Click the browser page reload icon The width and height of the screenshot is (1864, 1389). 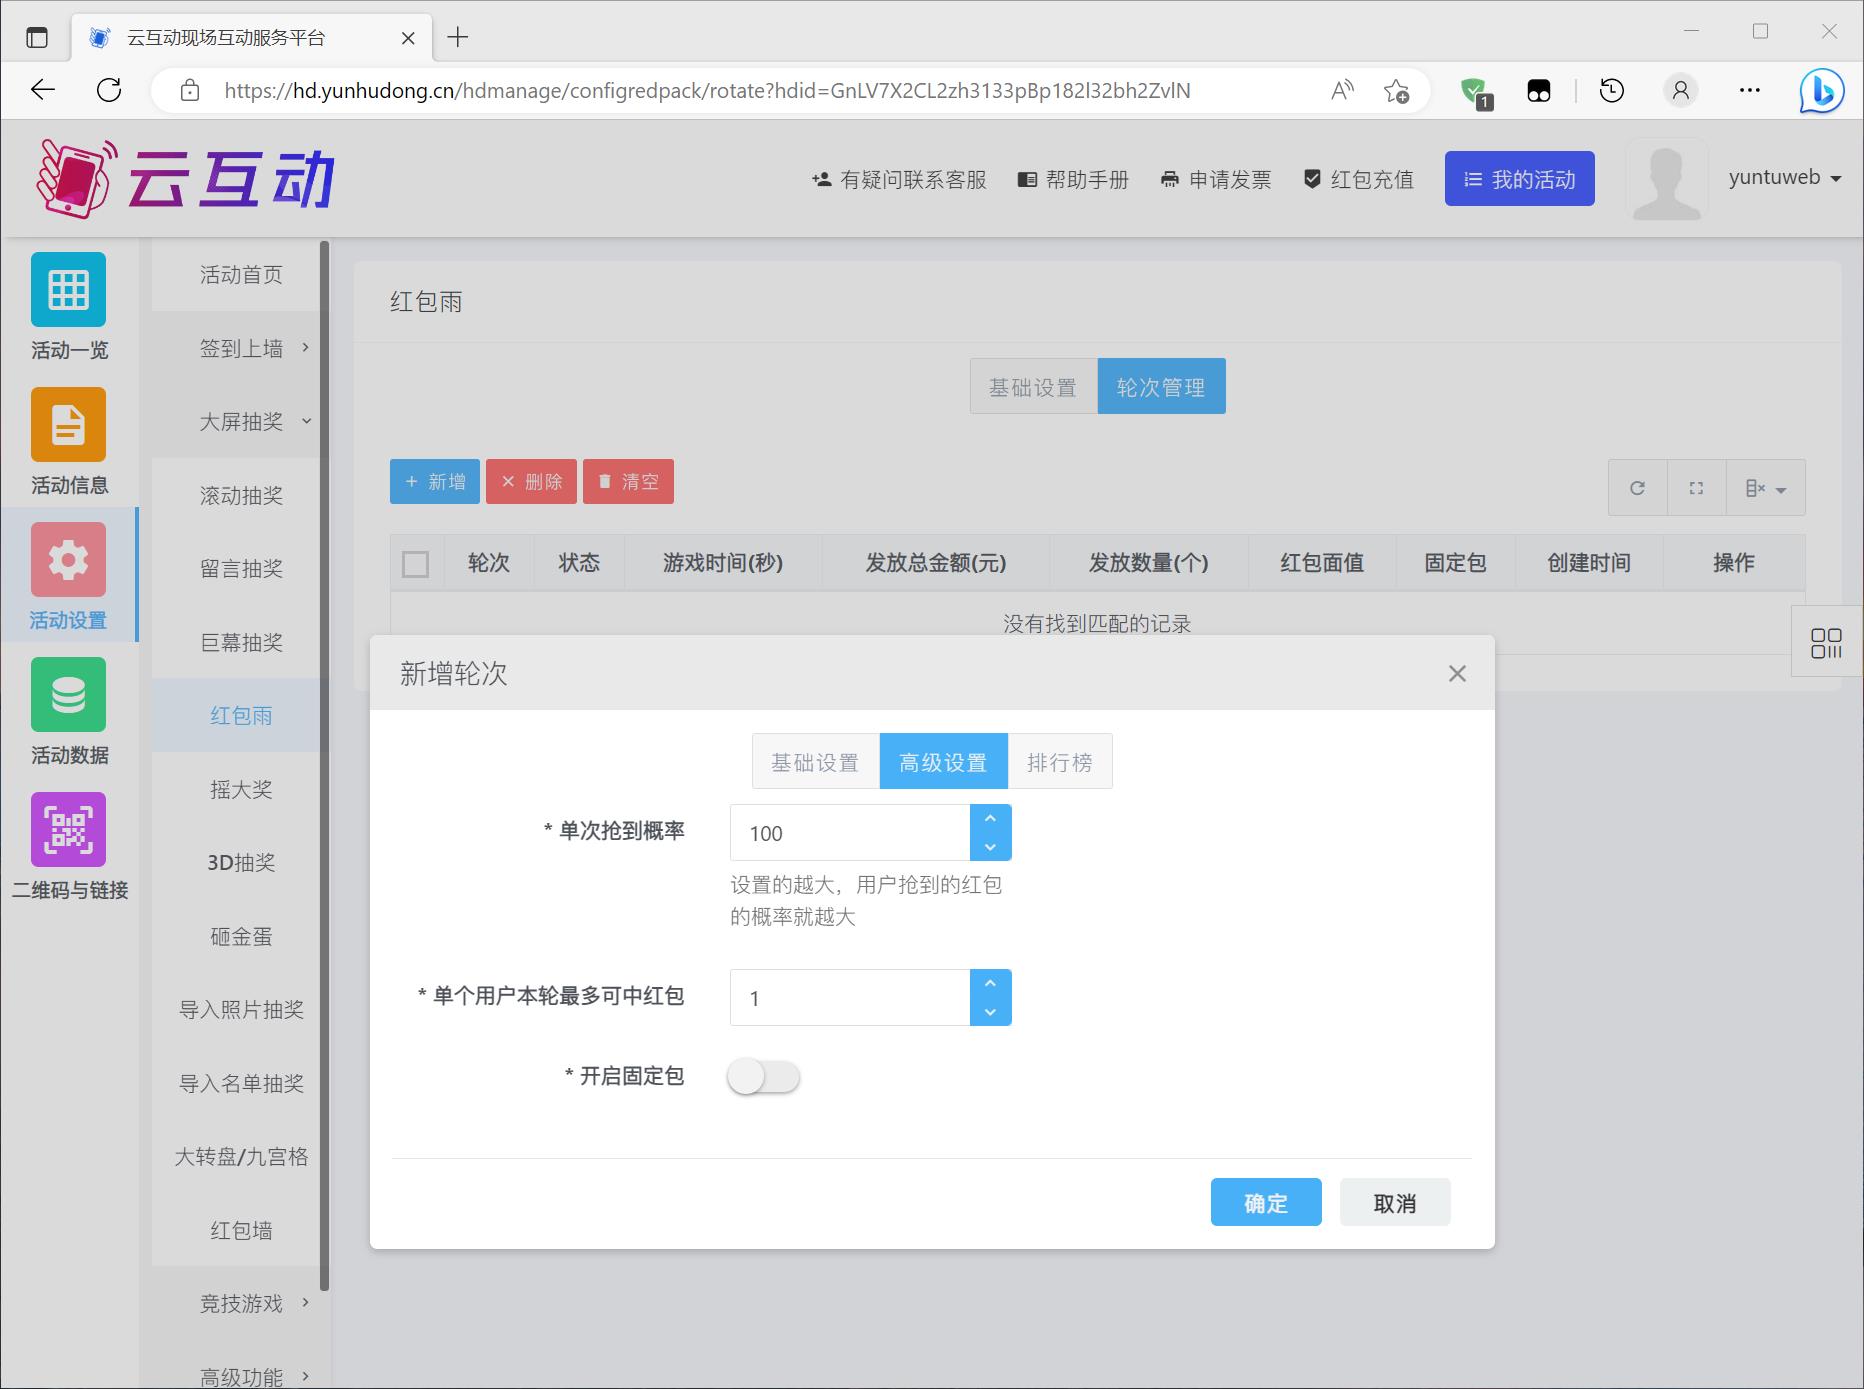[109, 91]
